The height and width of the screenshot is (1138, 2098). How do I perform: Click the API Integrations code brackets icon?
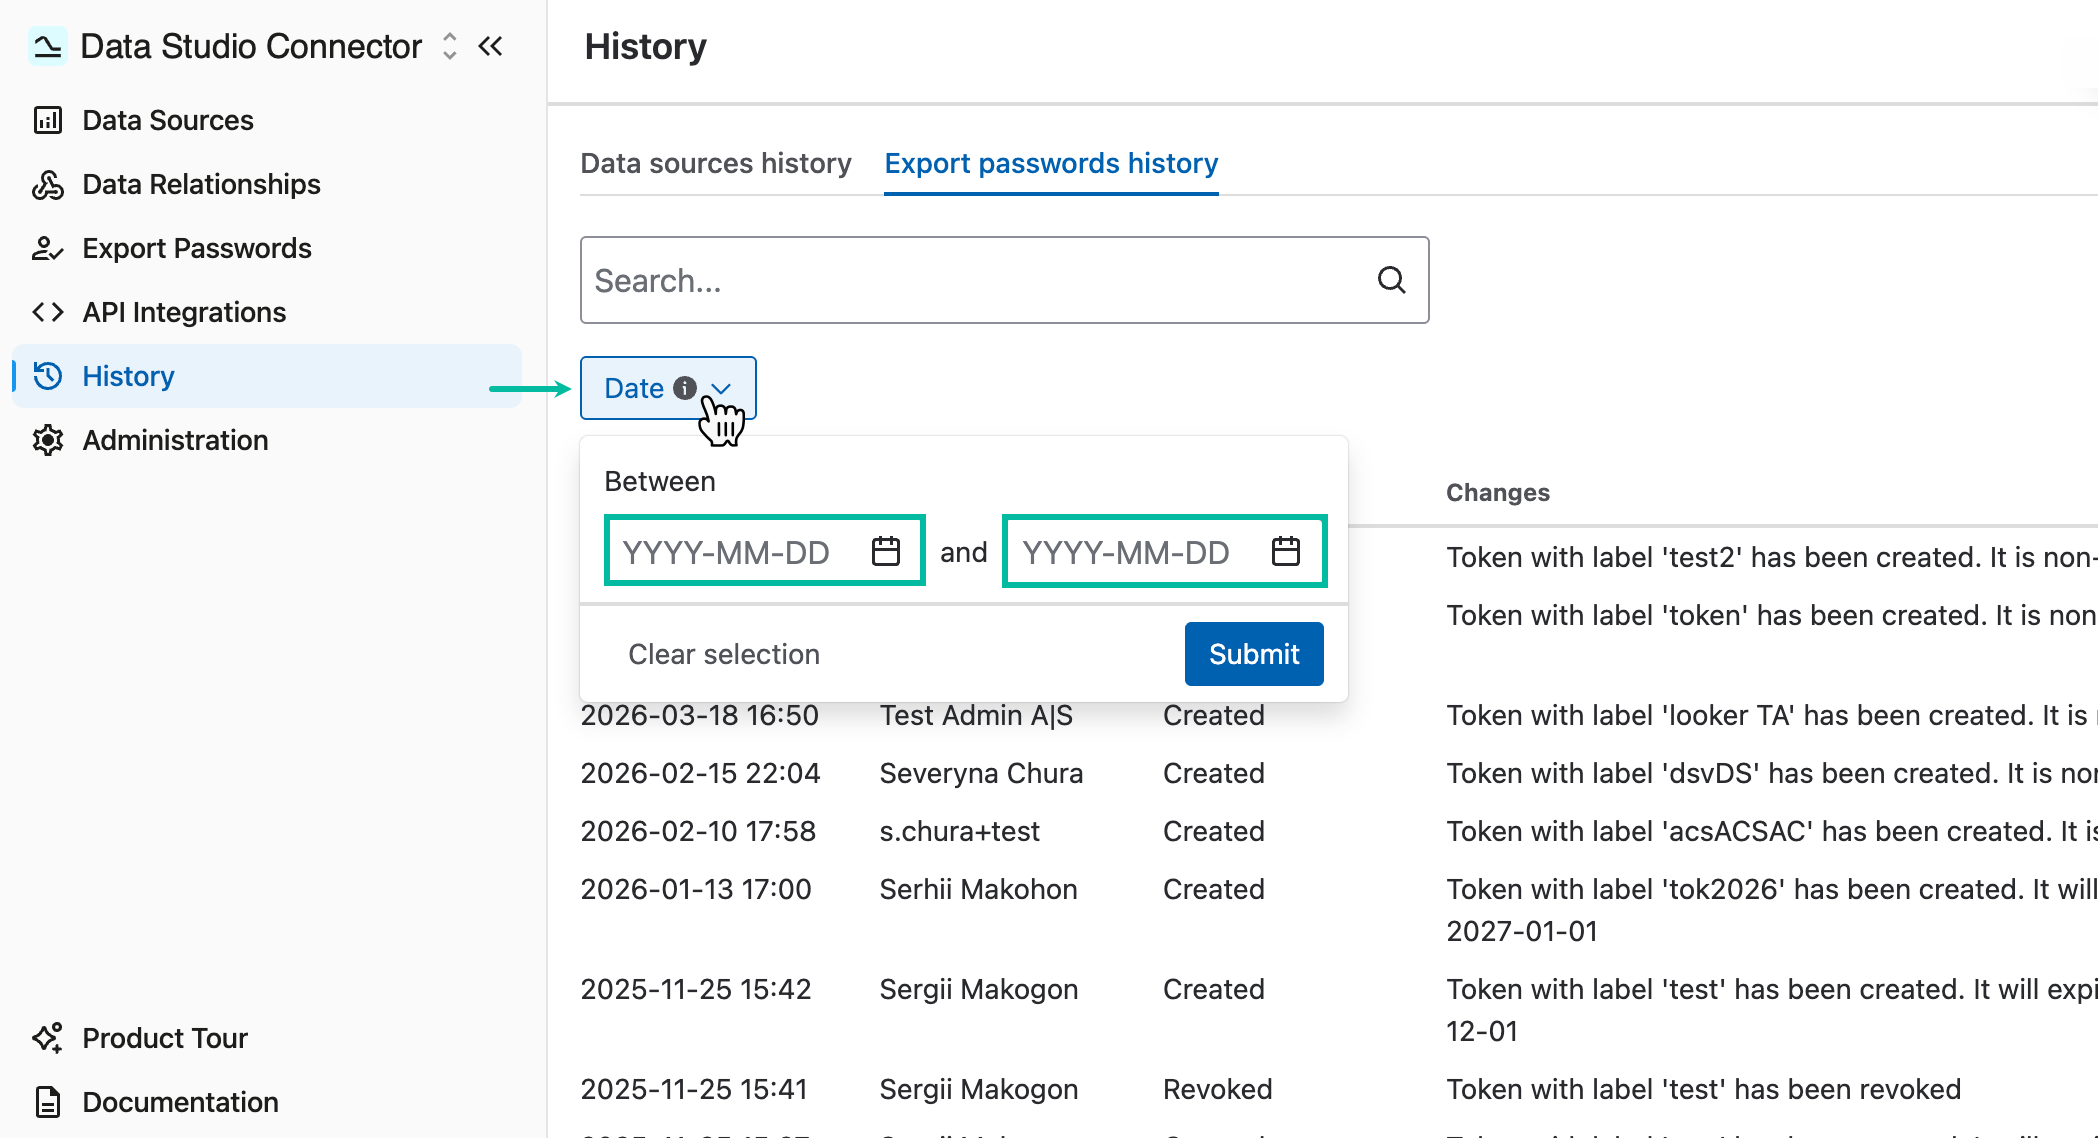48,312
